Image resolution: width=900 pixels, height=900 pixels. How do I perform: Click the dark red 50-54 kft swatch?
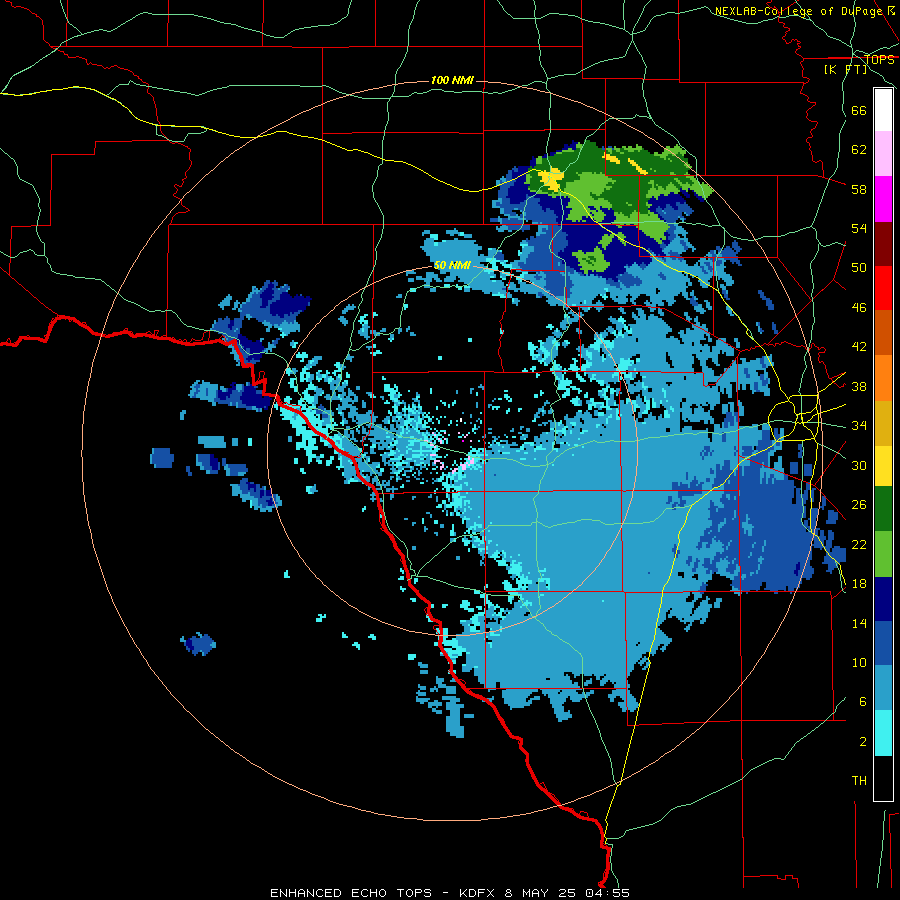[x=883, y=244]
